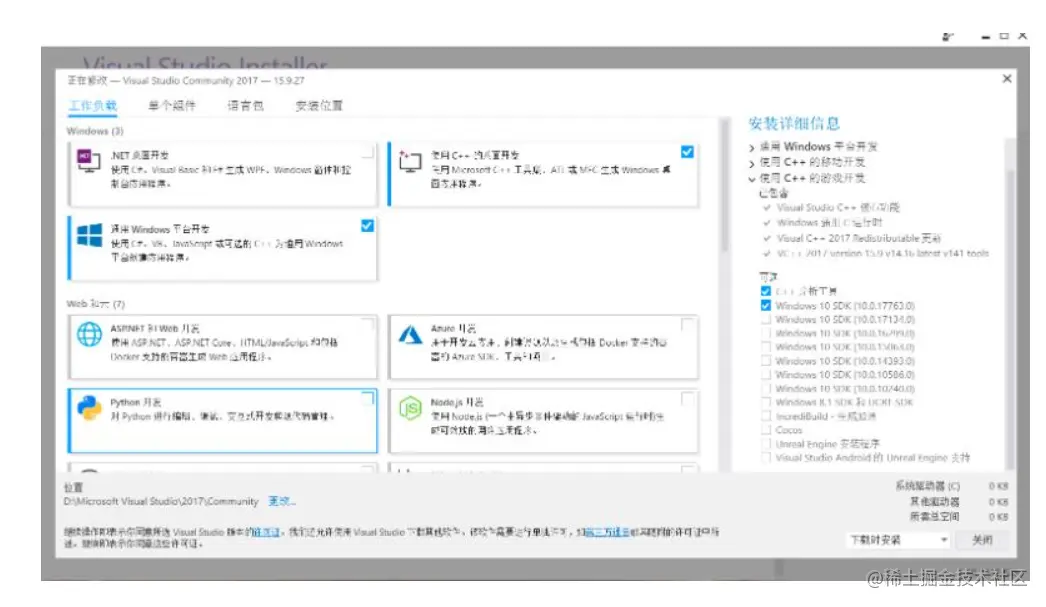
Task: Uncheck Windows 10 SDK (10.0.17763.0)
Action: [x=766, y=306]
